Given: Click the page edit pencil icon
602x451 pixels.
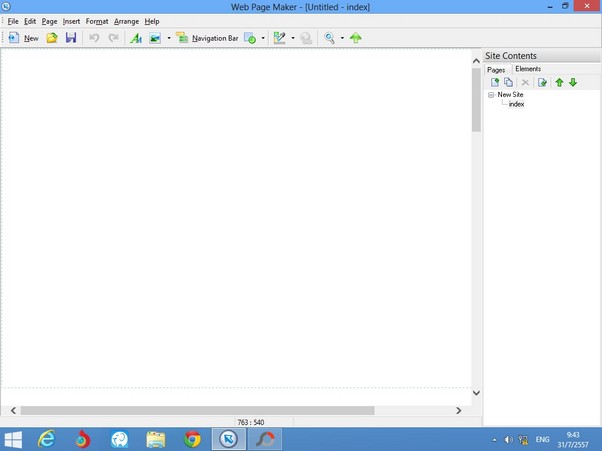Looking at the screenshot, I should (x=279, y=38).
